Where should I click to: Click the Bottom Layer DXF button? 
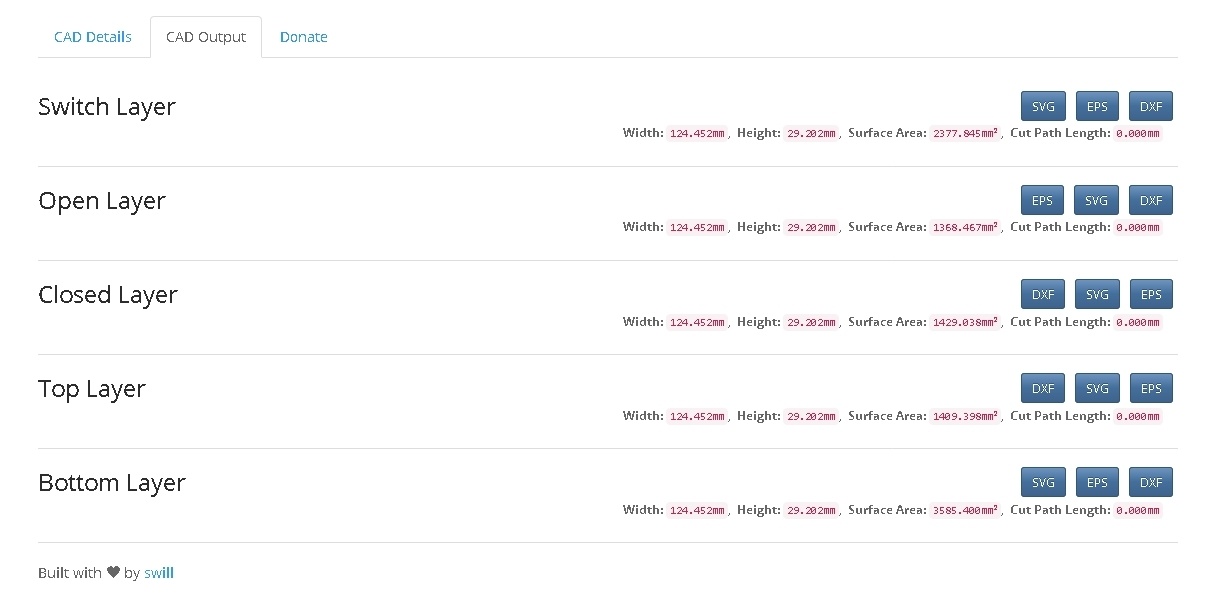pos(1151,482)
